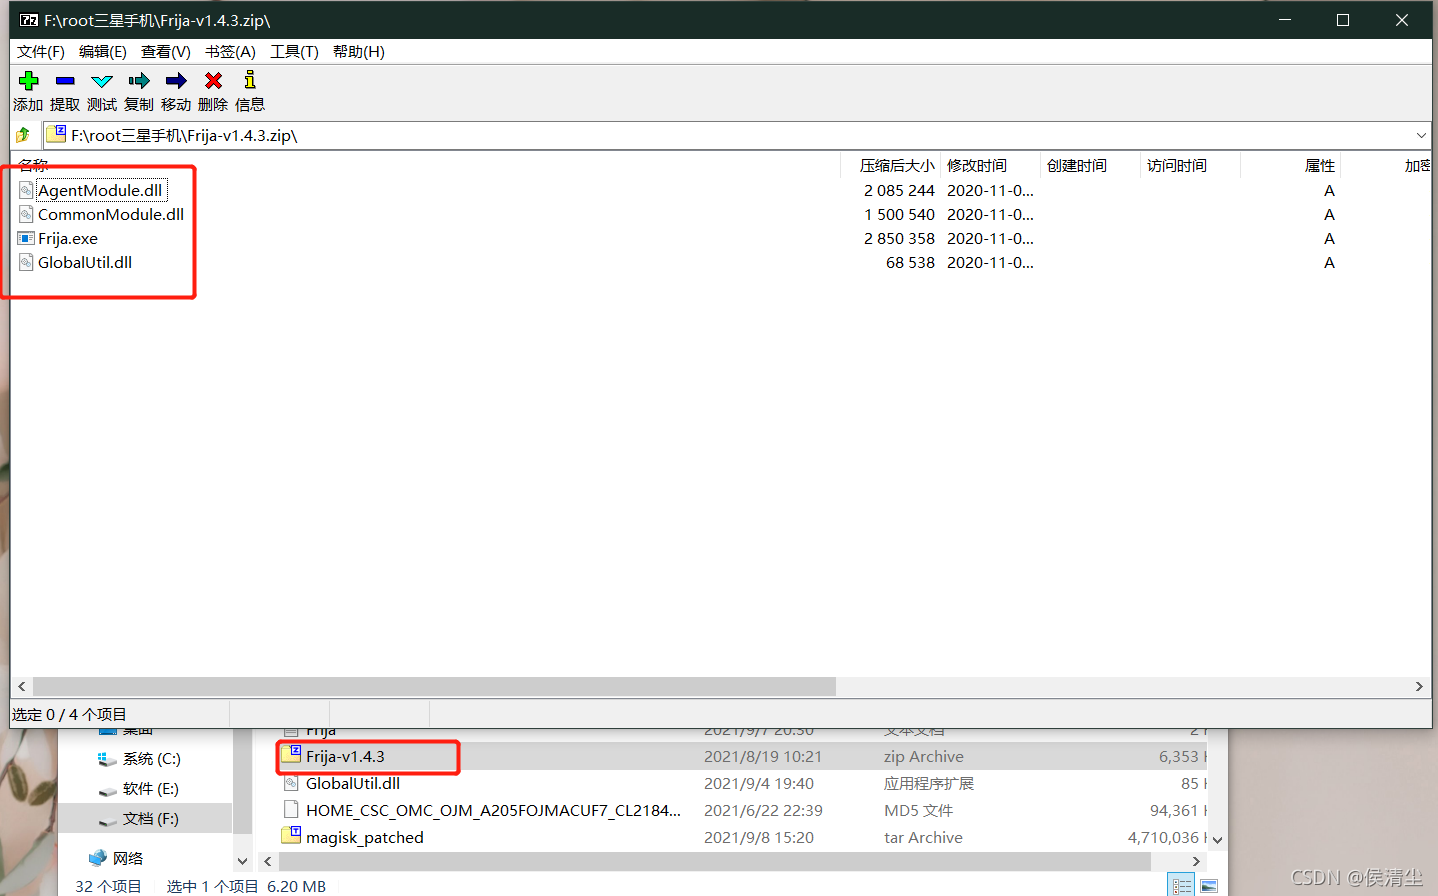This screenshot has width=1438, height=896.
Task: Expand the address bar path dropdown
Action: 1421,135
